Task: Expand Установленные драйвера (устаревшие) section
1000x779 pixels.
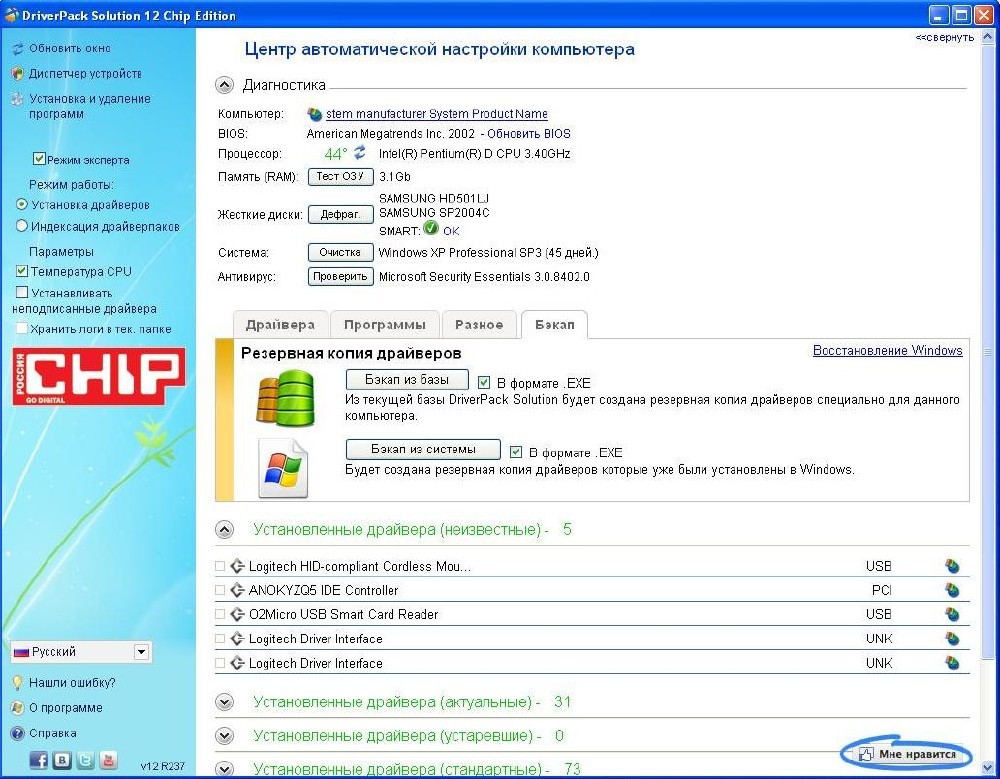Action: (224, 736)
